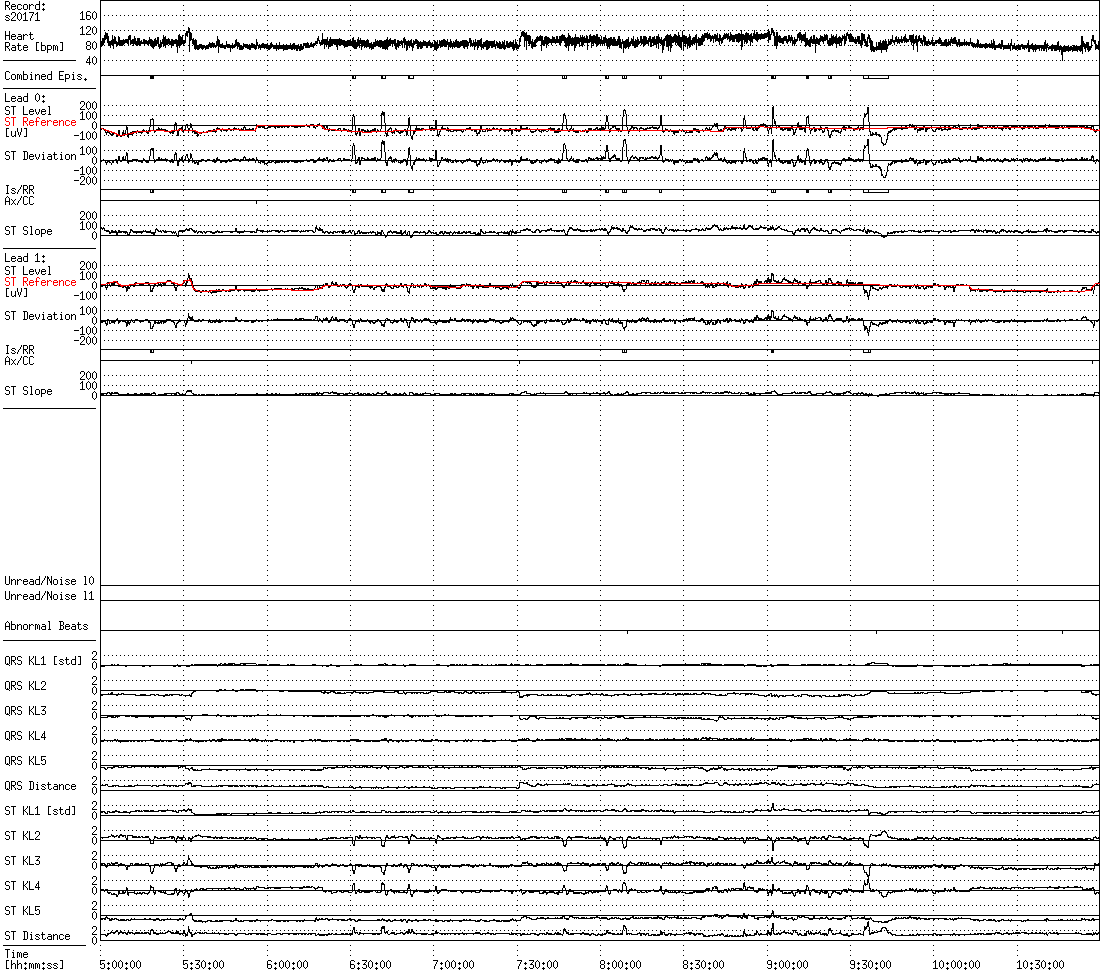Click the Combined Epis. row label
Viewport: 1100px width, 970px height.
pyautogui.click(x=46, y=76)
